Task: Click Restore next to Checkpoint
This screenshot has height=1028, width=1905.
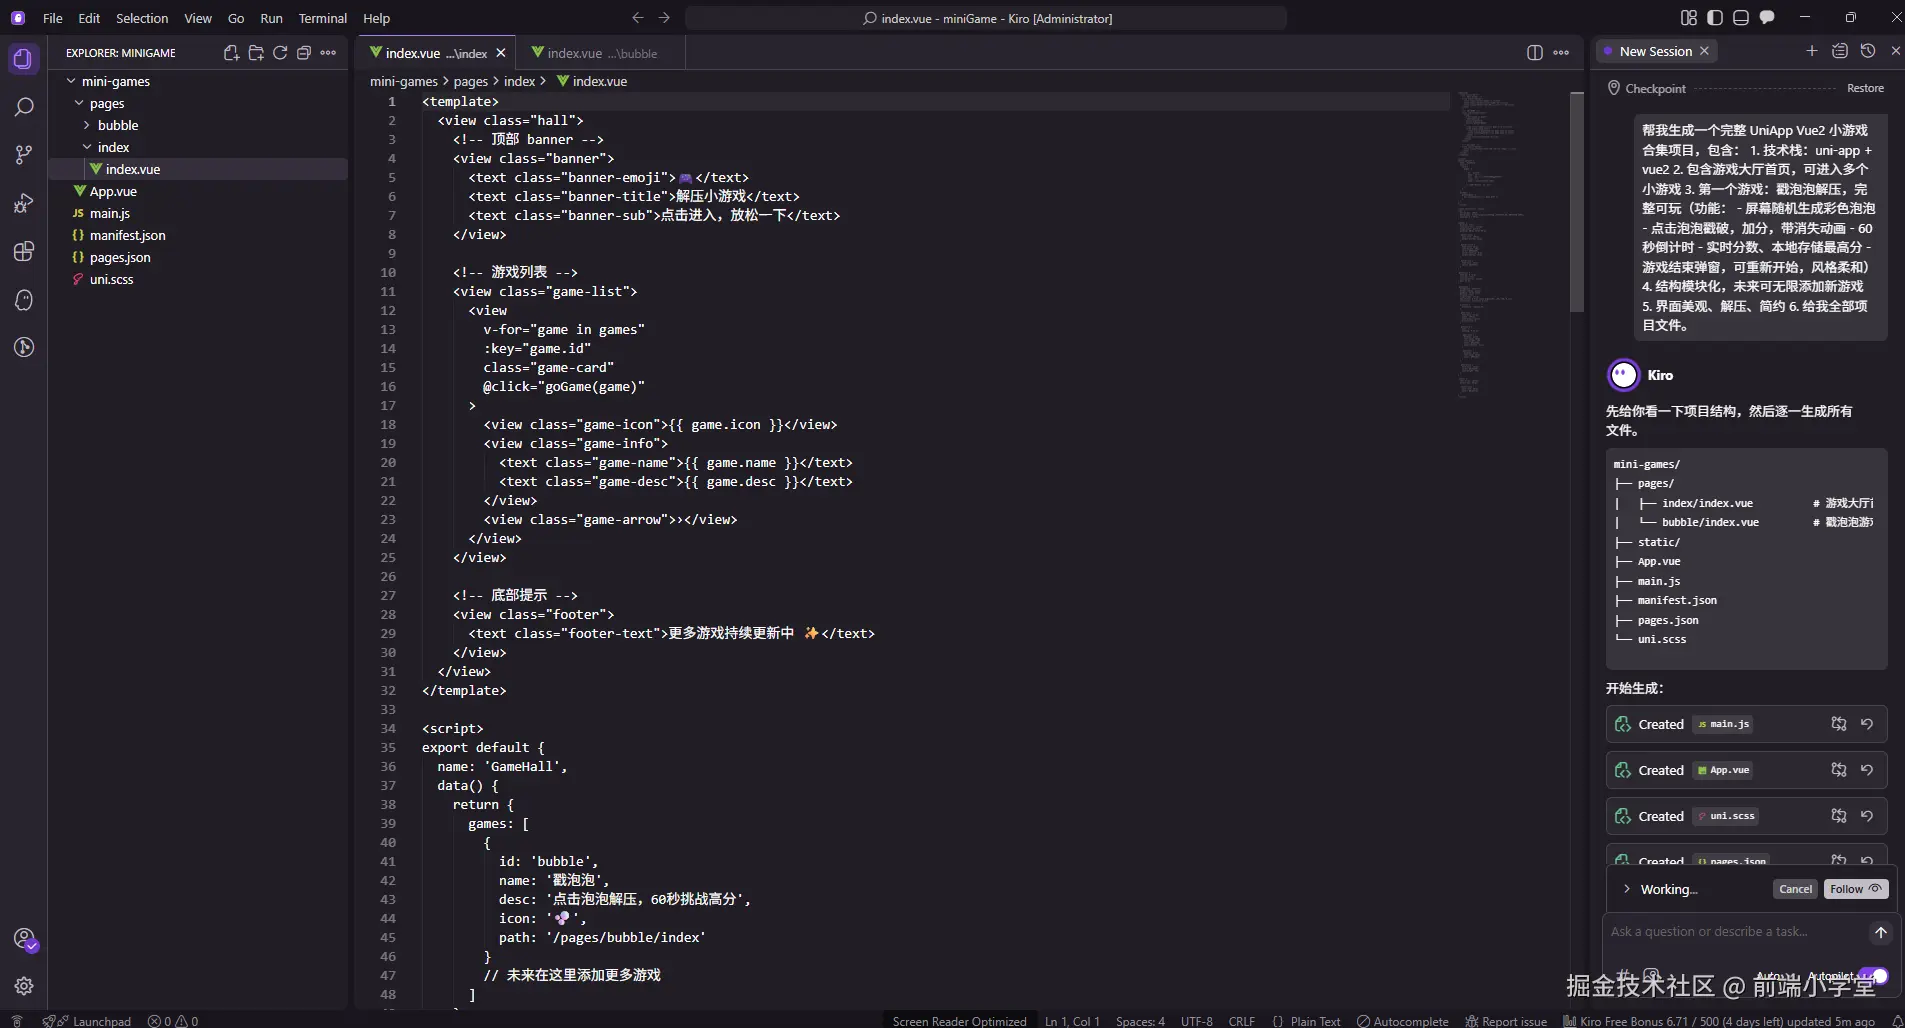Action: 1865,88
